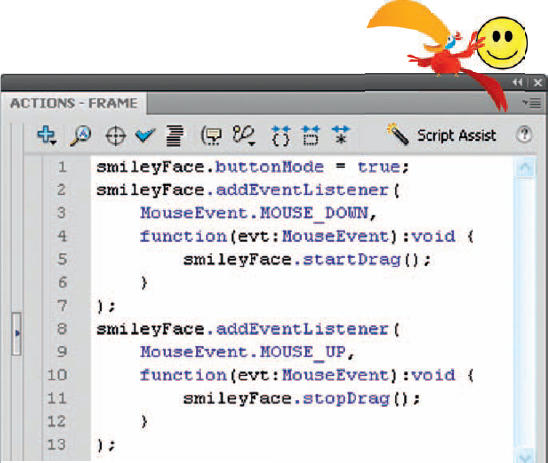Click the scrollbar down arrow
Viewport: 548px width, 463px height.
[x=525, y=455]
